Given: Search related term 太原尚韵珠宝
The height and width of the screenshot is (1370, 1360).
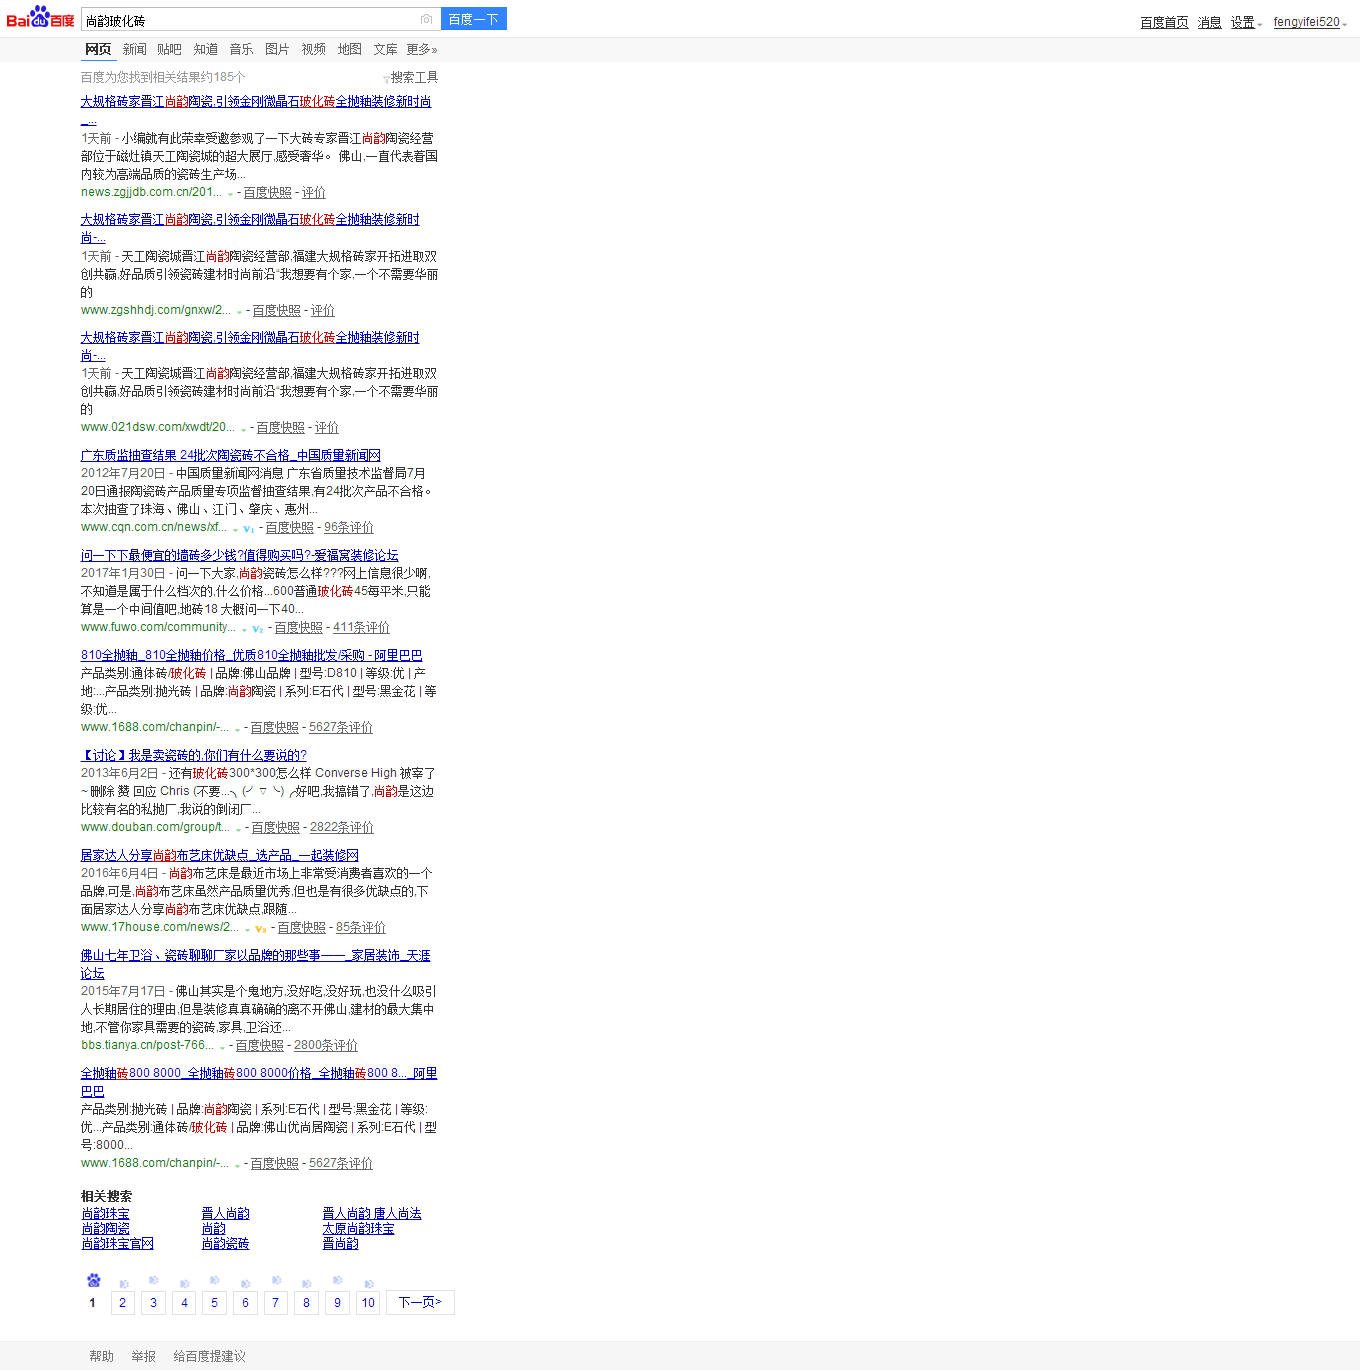Looking at the screenshot, I should [358, 1228].
